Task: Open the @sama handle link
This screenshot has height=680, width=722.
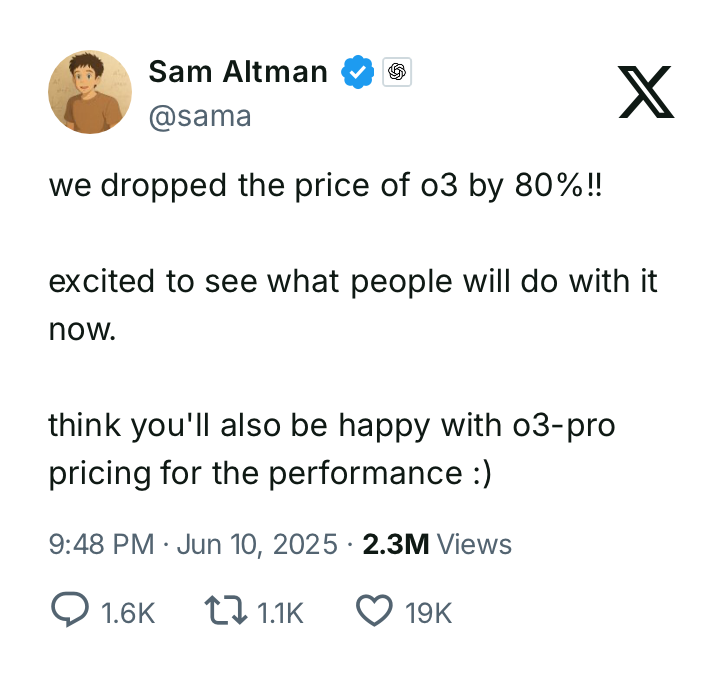Action: pyautogui.click(x=200, y=116)
